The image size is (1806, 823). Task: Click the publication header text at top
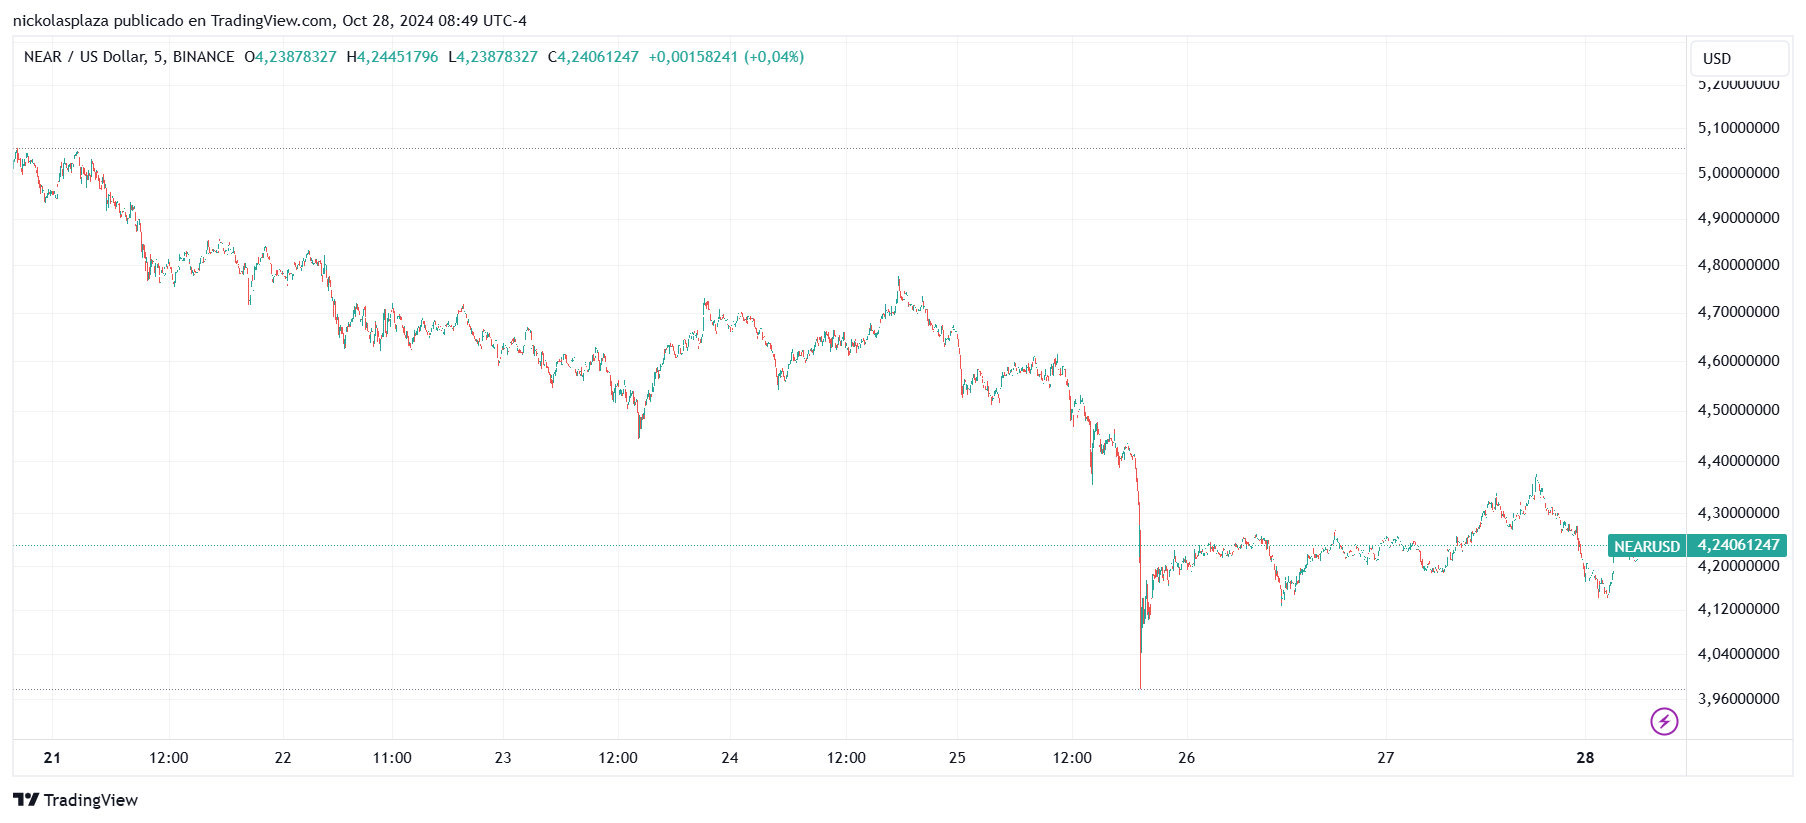click(x=270, y=21)
